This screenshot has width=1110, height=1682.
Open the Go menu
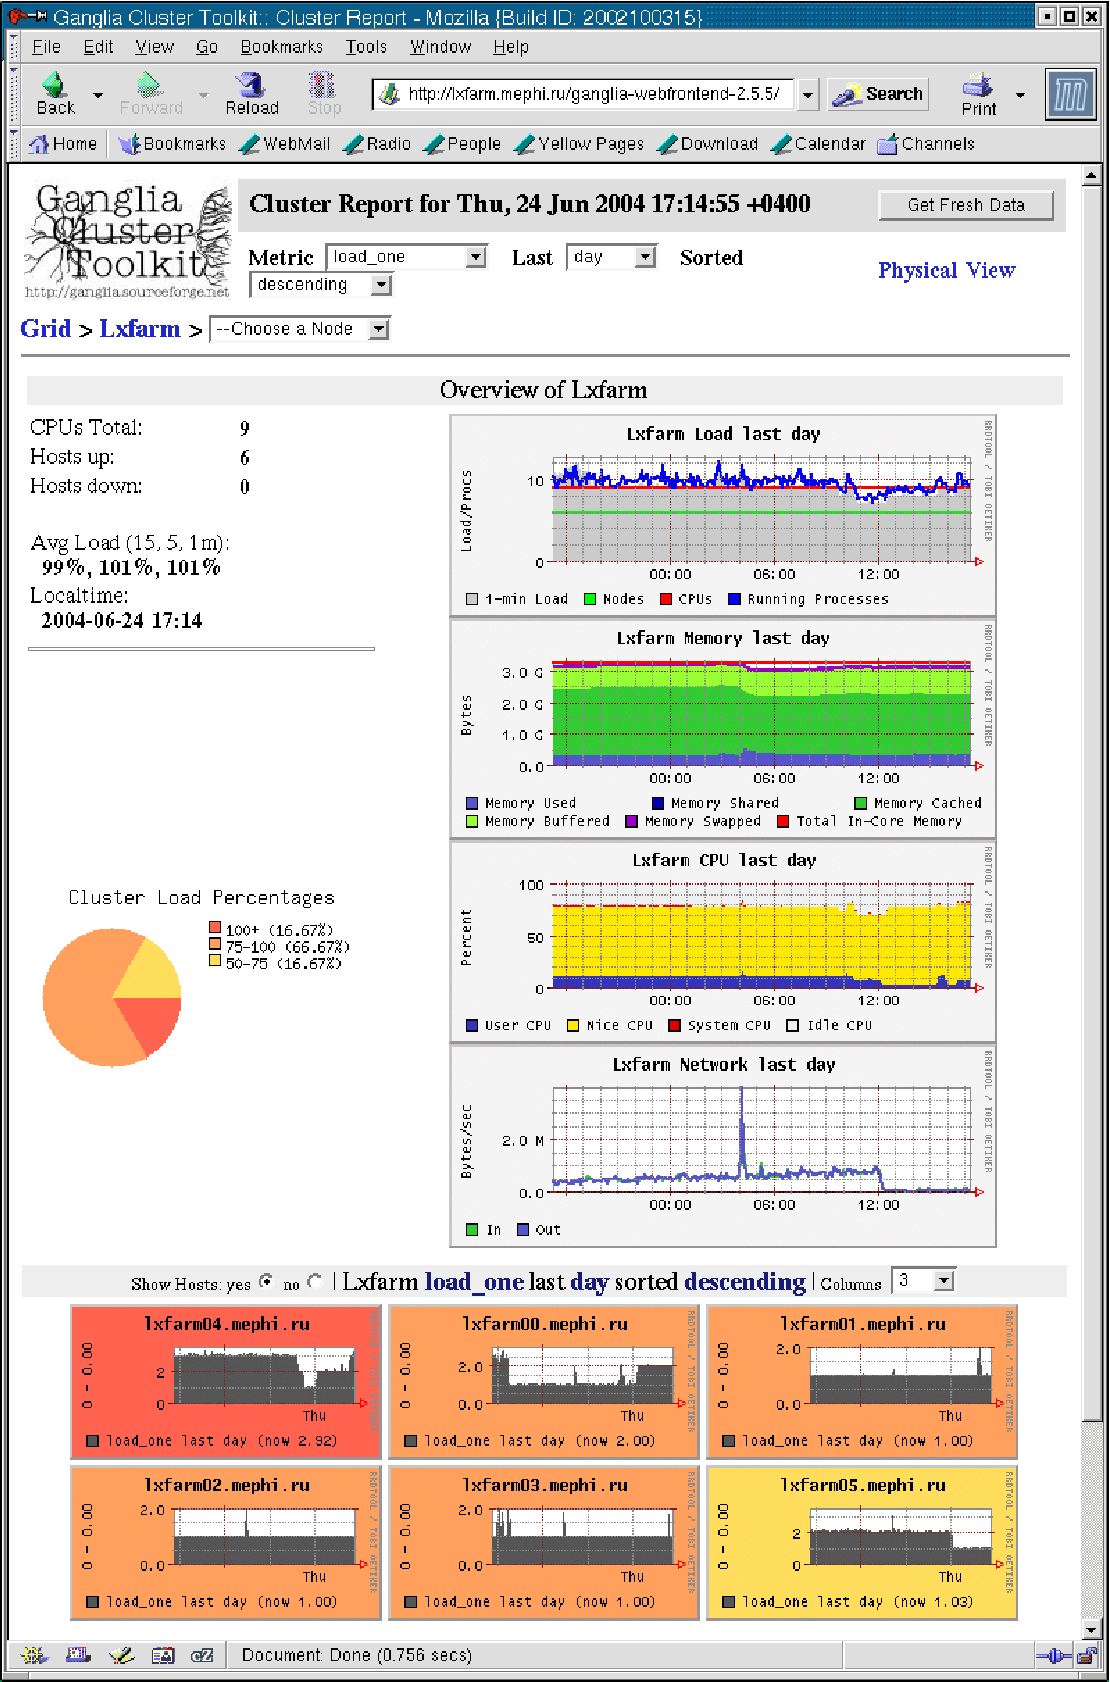click(207, 47)
